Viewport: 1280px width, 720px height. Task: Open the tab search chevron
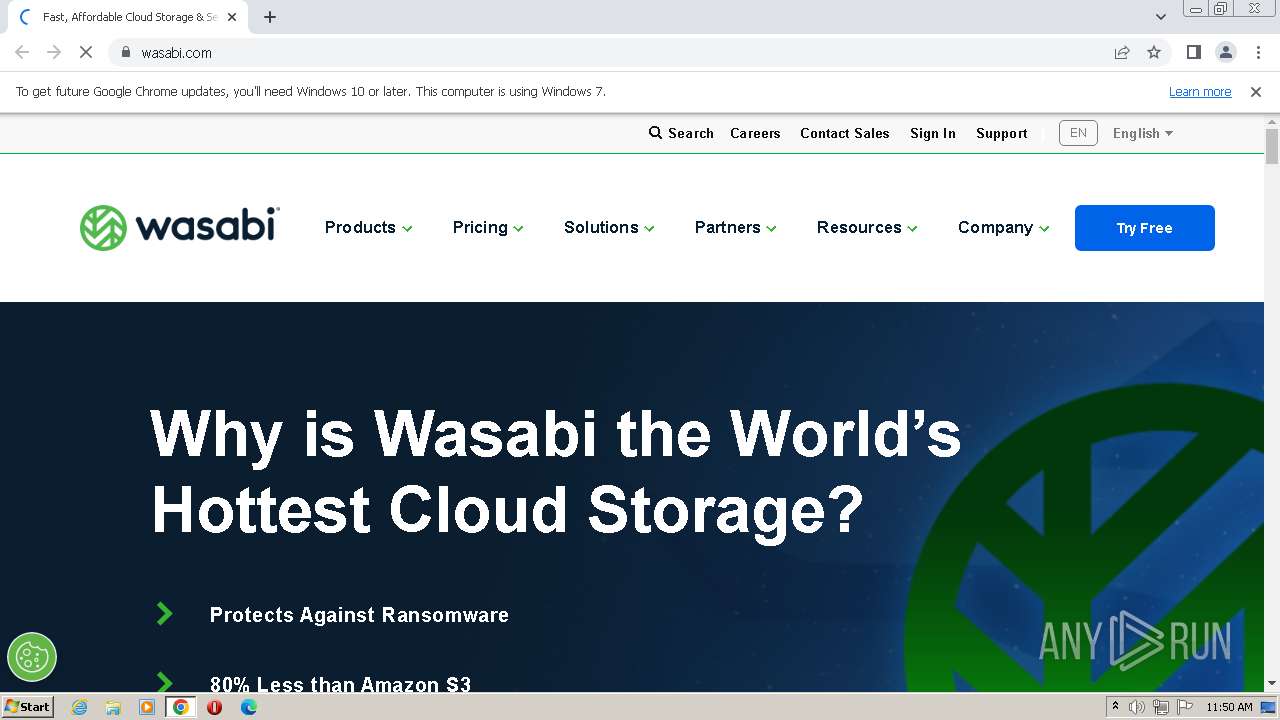pyautogui.click(x=1161, y=17)
